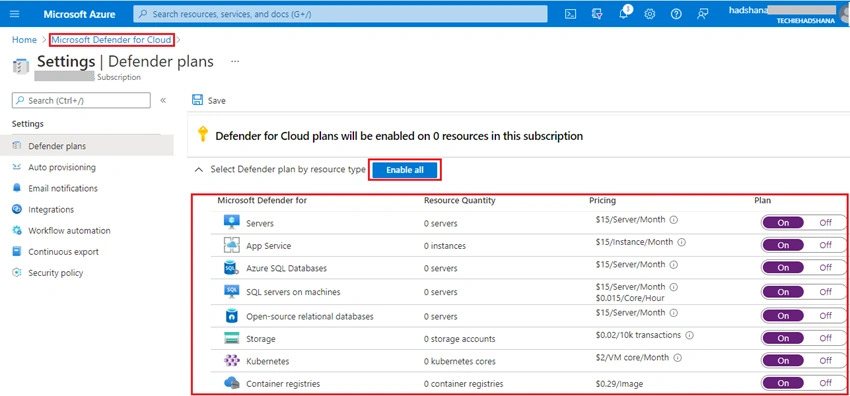Click the Servers resource icon

pos(231,222)
